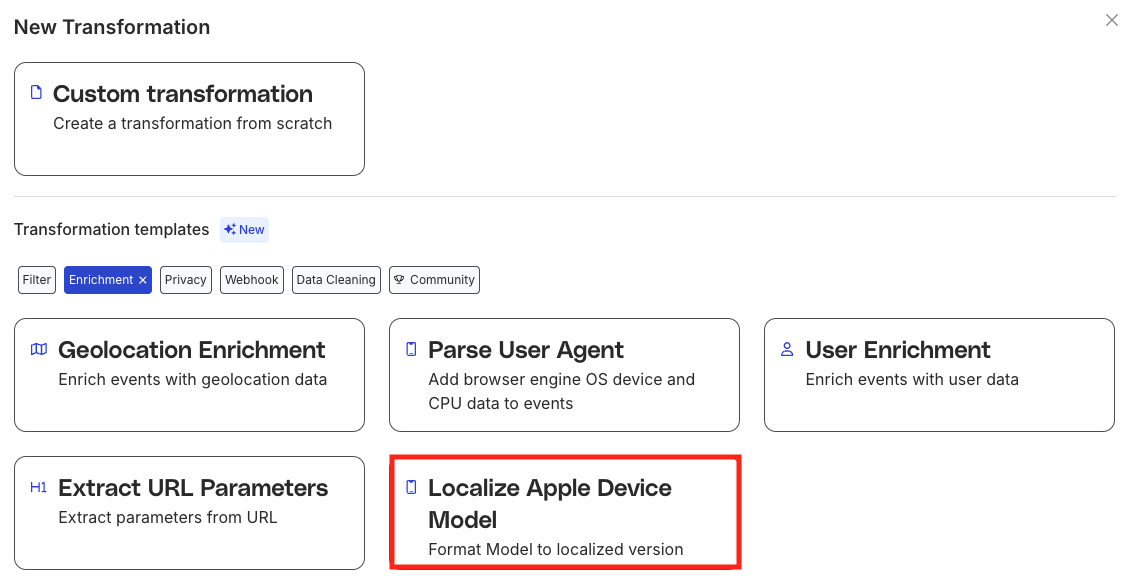Choose the Localize Apple Device Model template

[x=565, y=513]
